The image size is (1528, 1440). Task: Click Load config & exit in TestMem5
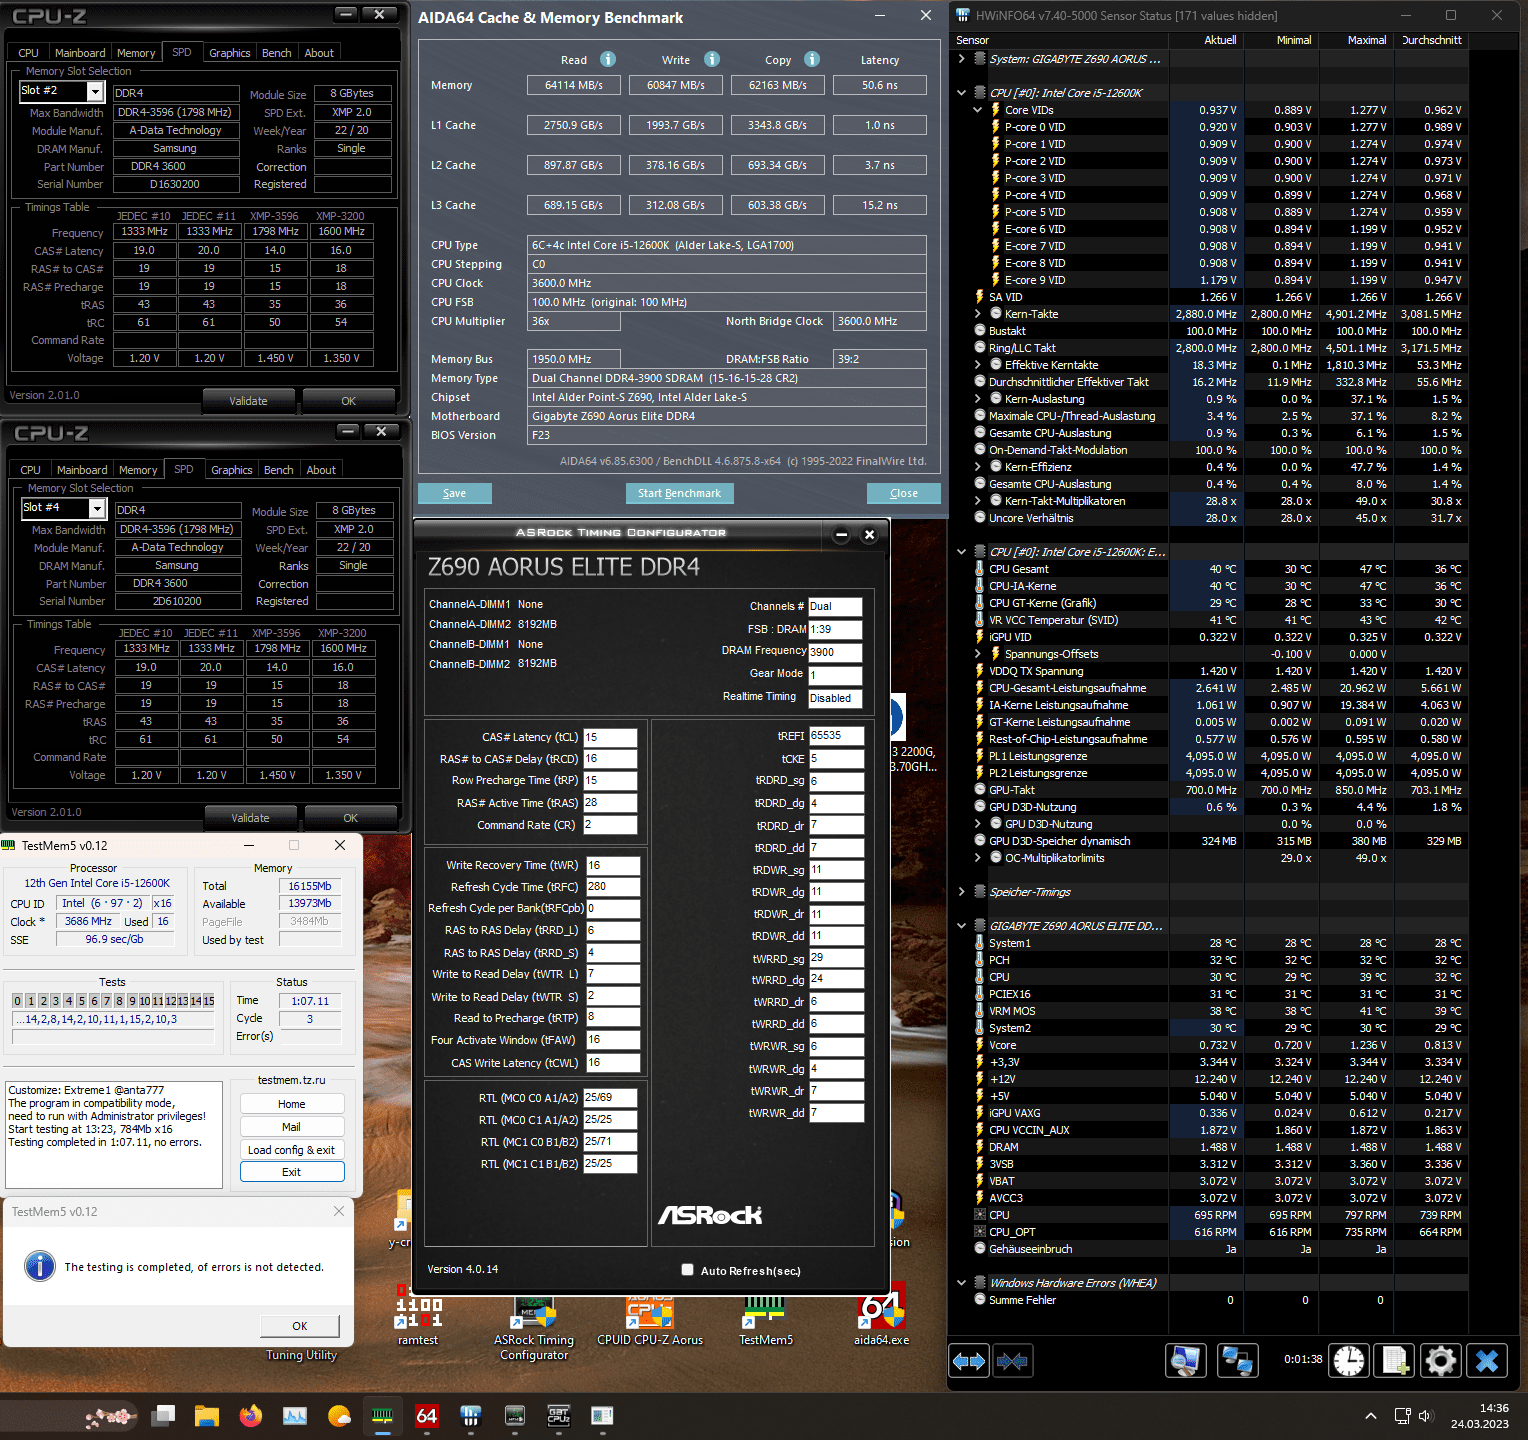[291, 1150]
